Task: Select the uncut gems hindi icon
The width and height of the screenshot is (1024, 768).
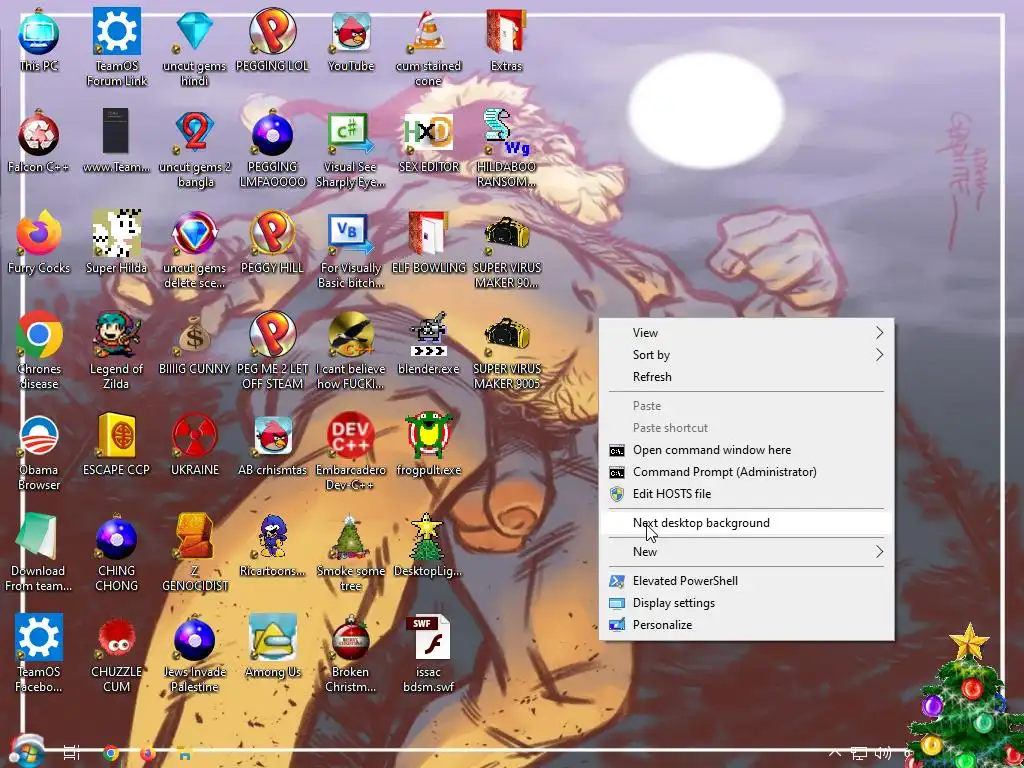Action: pyautogui.click(x=194, y=47)
